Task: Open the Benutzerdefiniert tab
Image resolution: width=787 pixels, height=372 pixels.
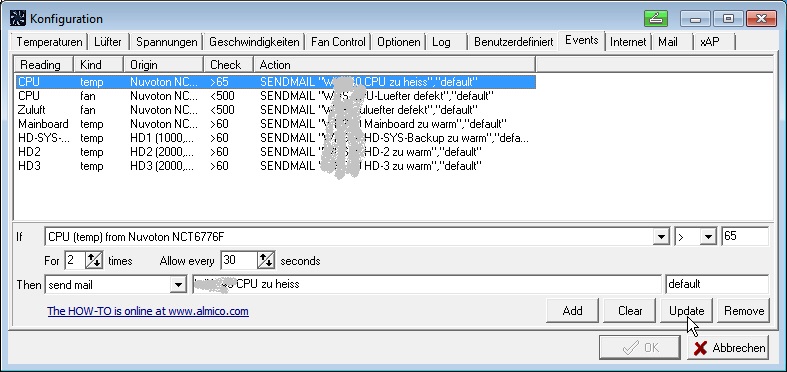Action: tap(513, 42)
